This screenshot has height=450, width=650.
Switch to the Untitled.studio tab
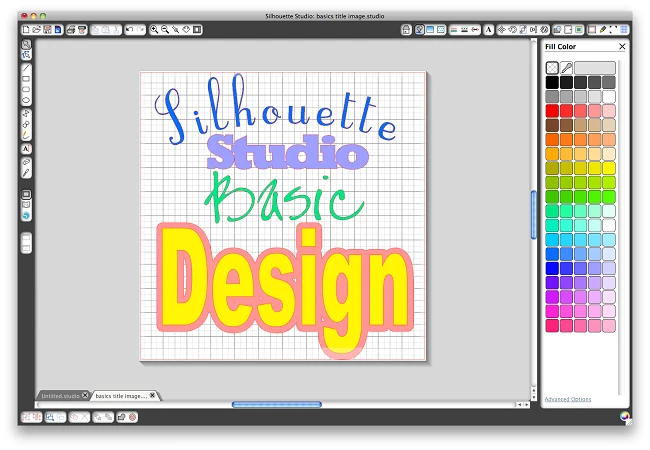coord(61,396)
